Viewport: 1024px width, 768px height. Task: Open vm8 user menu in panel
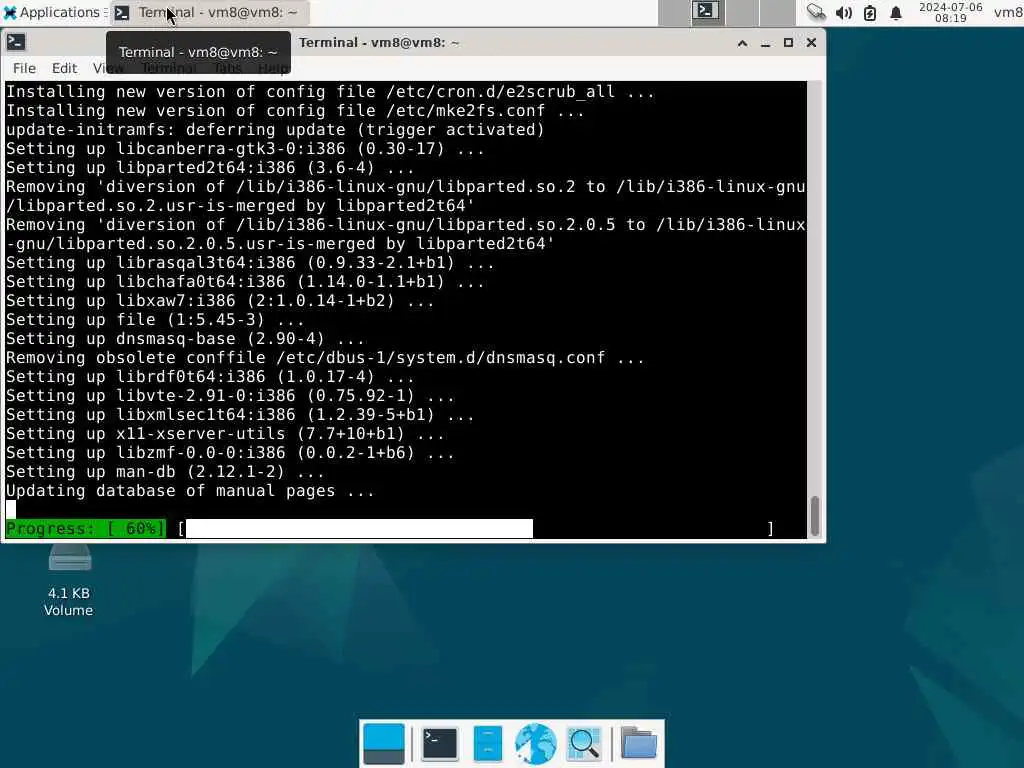click(x=1008, y=12)
